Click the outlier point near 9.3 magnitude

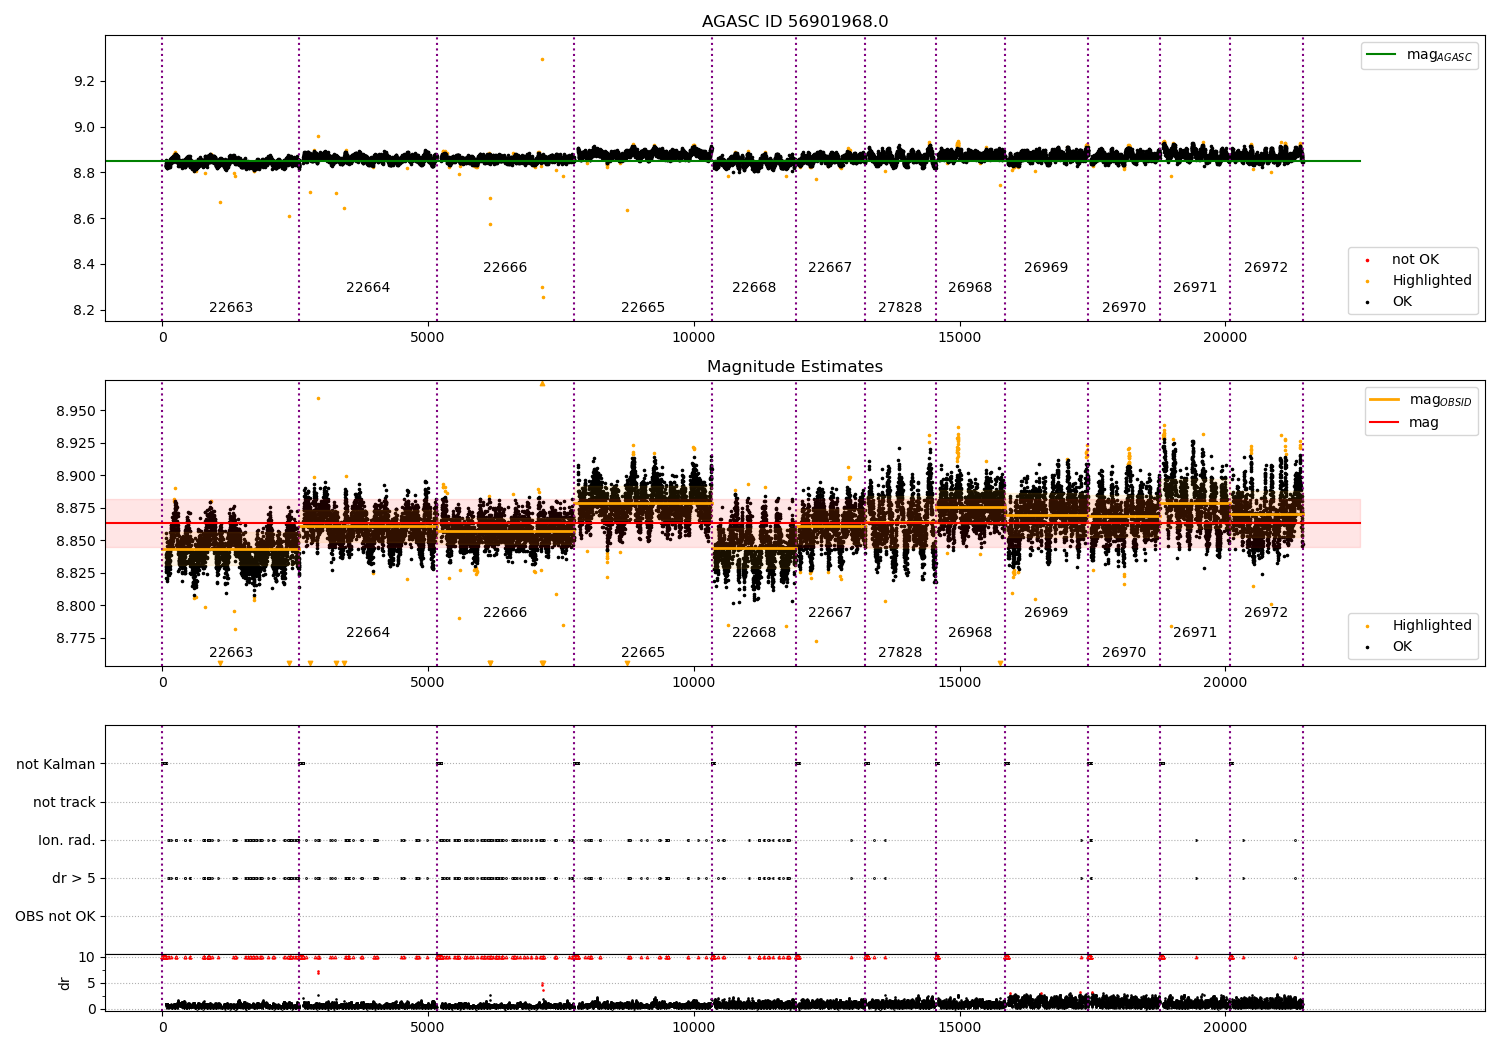pyautogui.click(x=542, y=59)
